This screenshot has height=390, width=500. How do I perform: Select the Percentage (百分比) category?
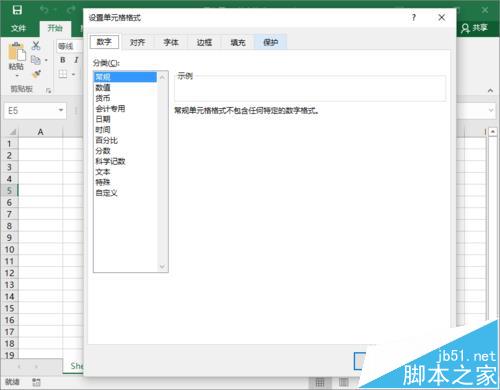(x=125, y=140)
